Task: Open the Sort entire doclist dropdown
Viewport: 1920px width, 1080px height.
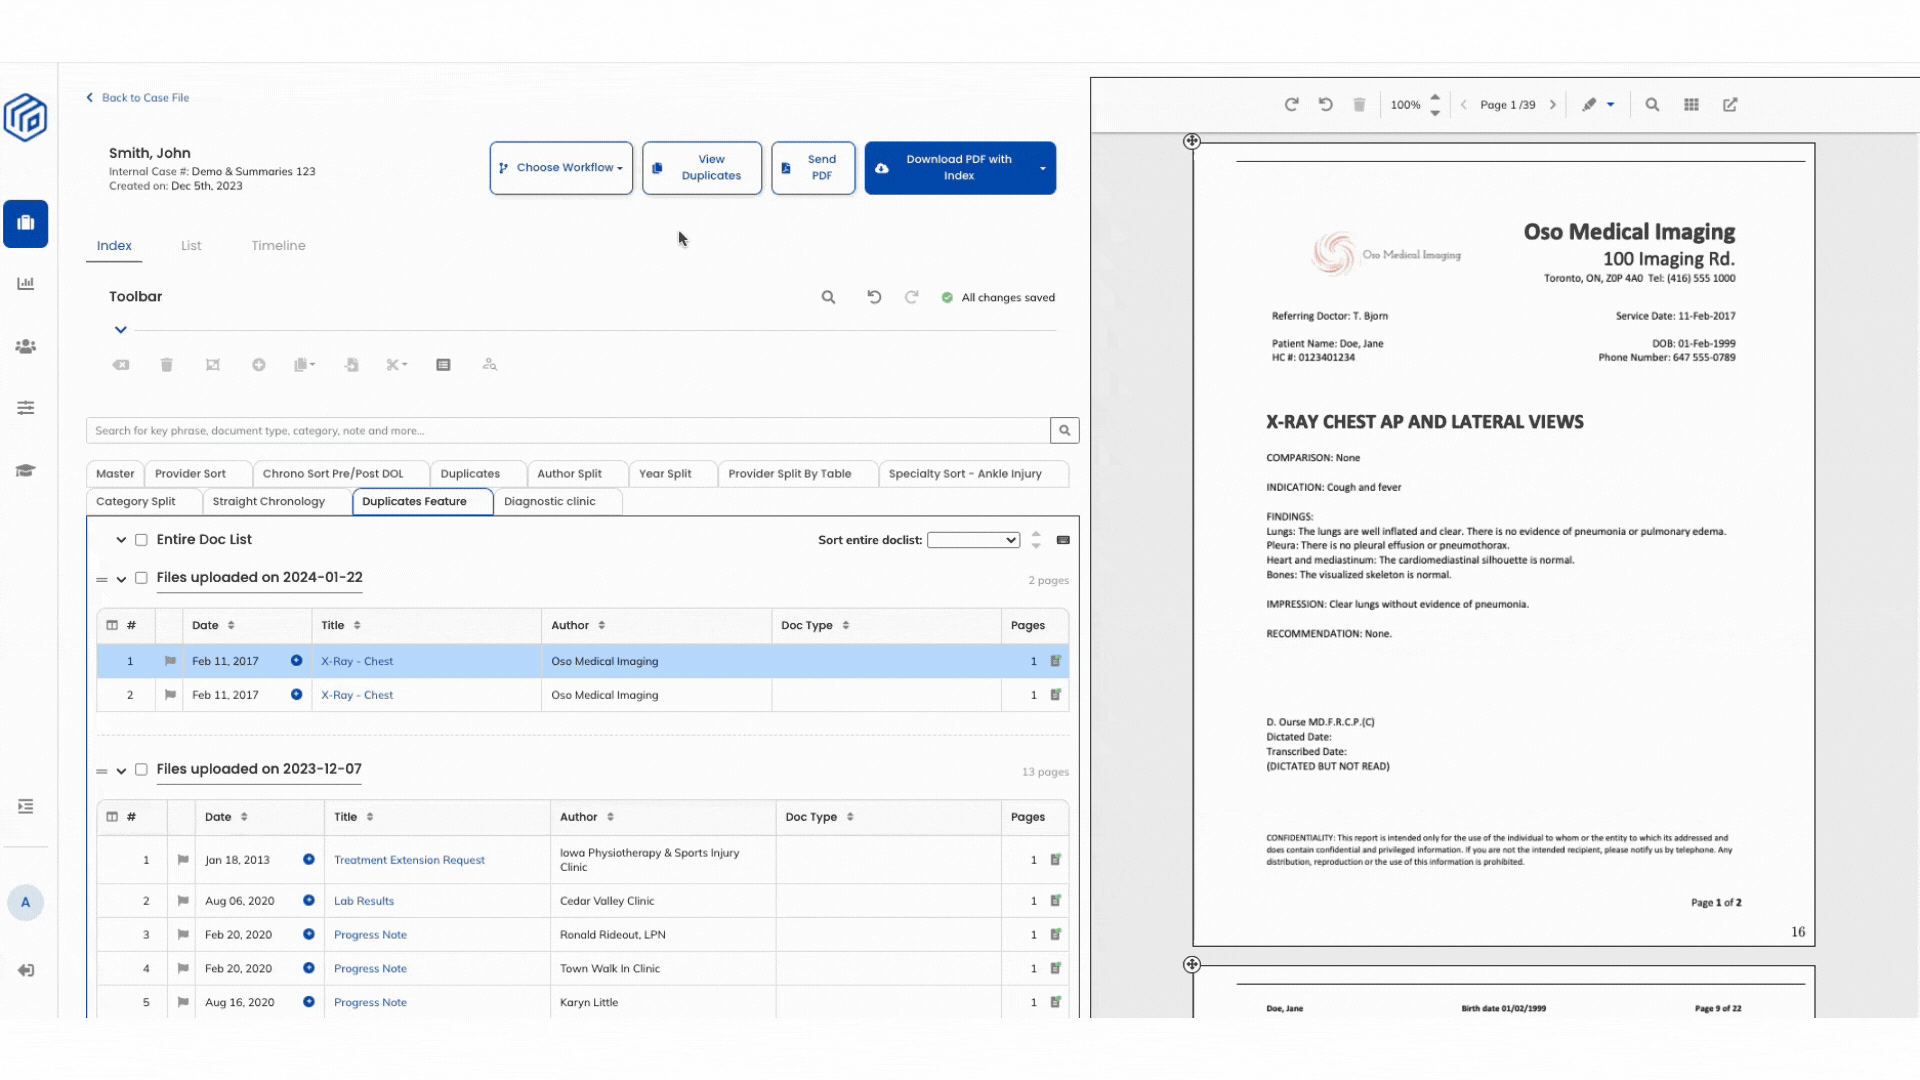Action: [972, 540]
